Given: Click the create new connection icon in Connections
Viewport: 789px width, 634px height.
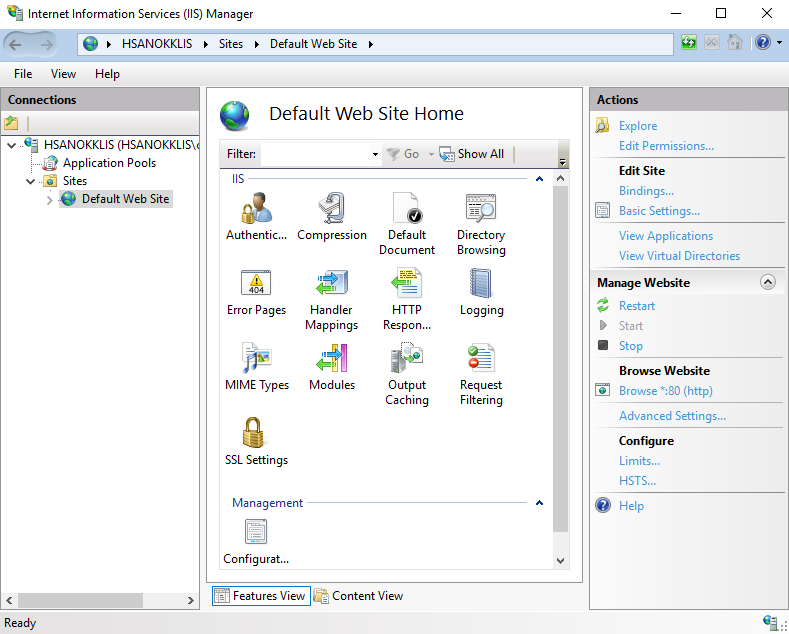Looking at the screenshot, I should click(x=11, y=123).
